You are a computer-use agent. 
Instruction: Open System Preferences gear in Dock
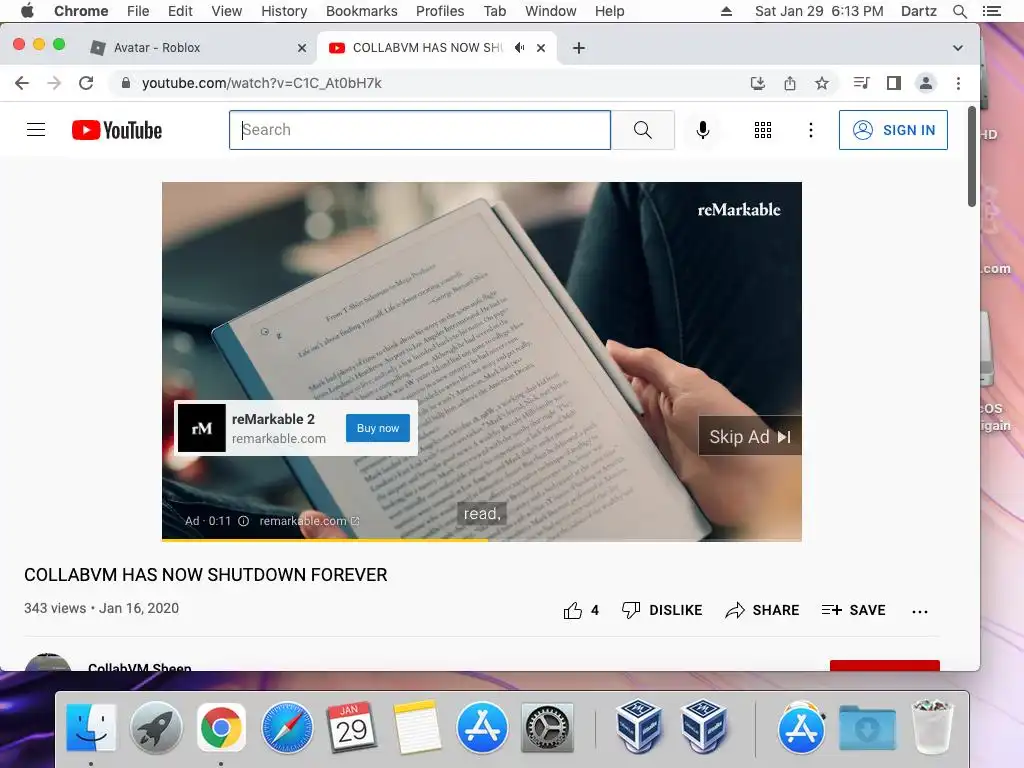point(547,727)
